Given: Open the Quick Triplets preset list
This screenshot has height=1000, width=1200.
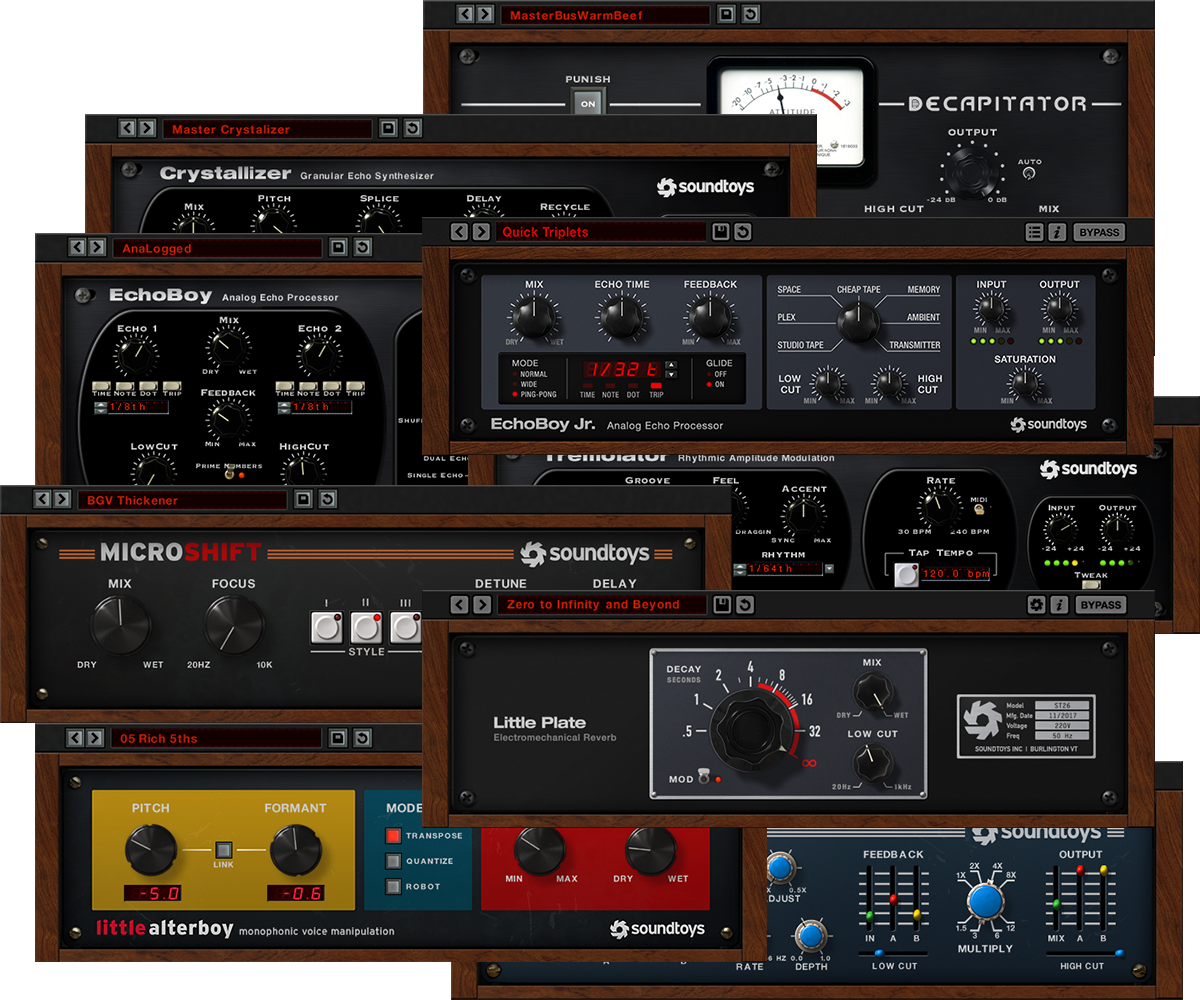Looking at the screenshot, I should click(x=601, y=232).
